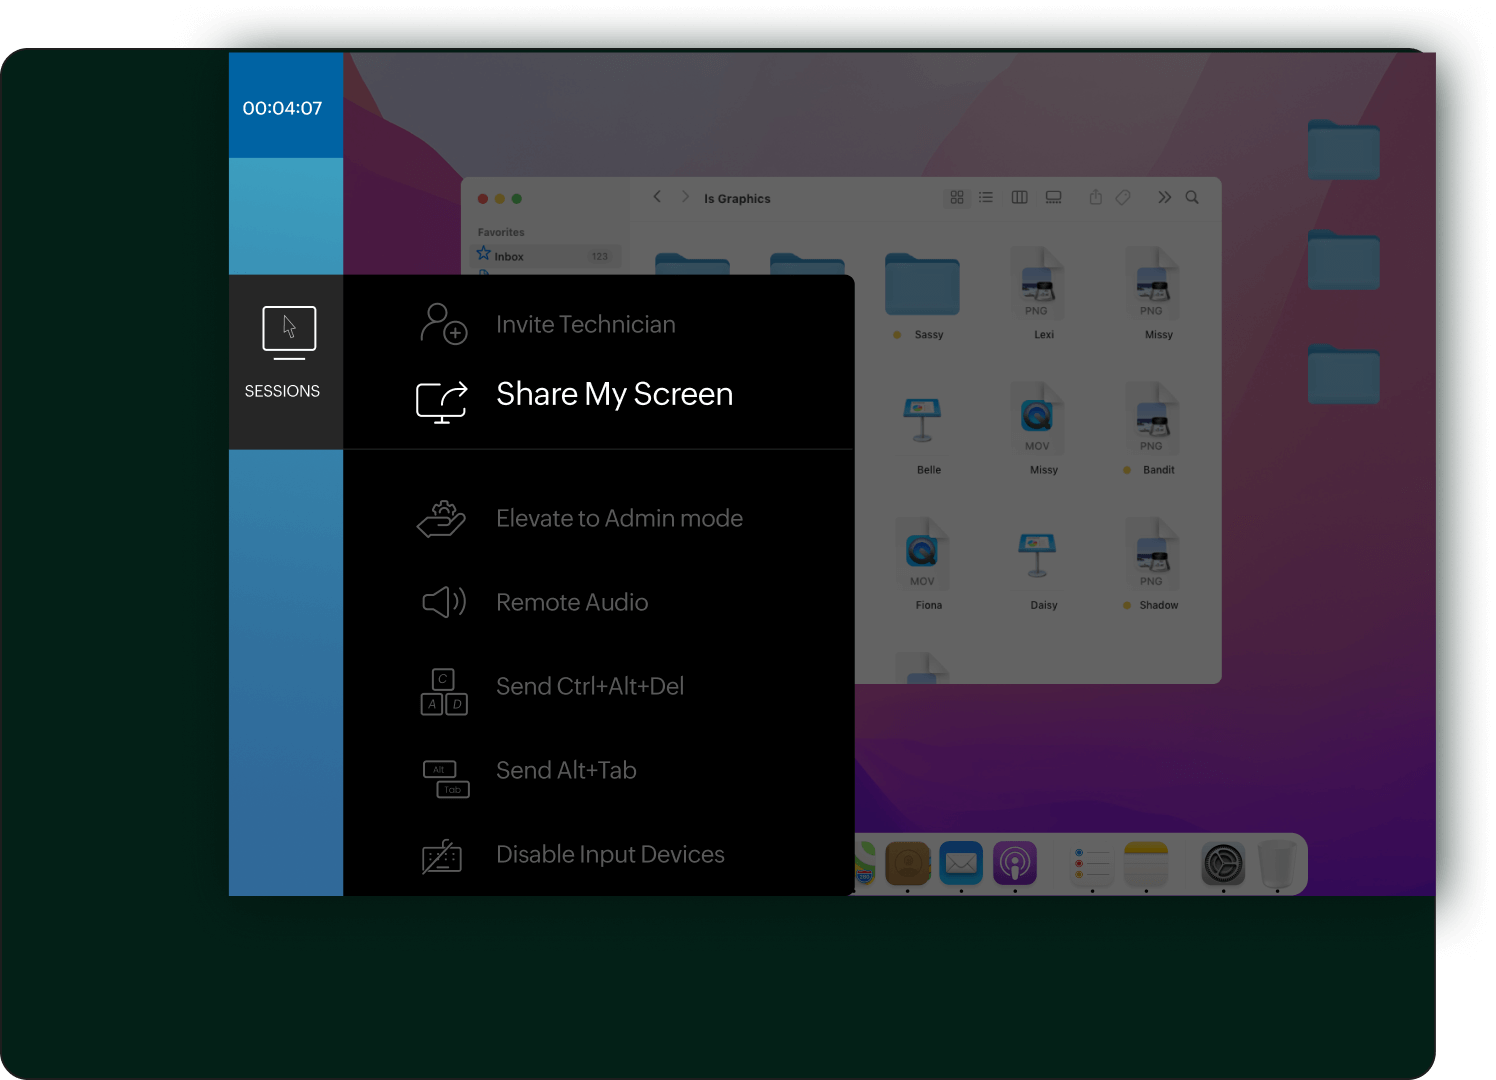Click the Send Alt+Tab keys icon
The image size is (1496, 1080).
(x=446, y=779)
